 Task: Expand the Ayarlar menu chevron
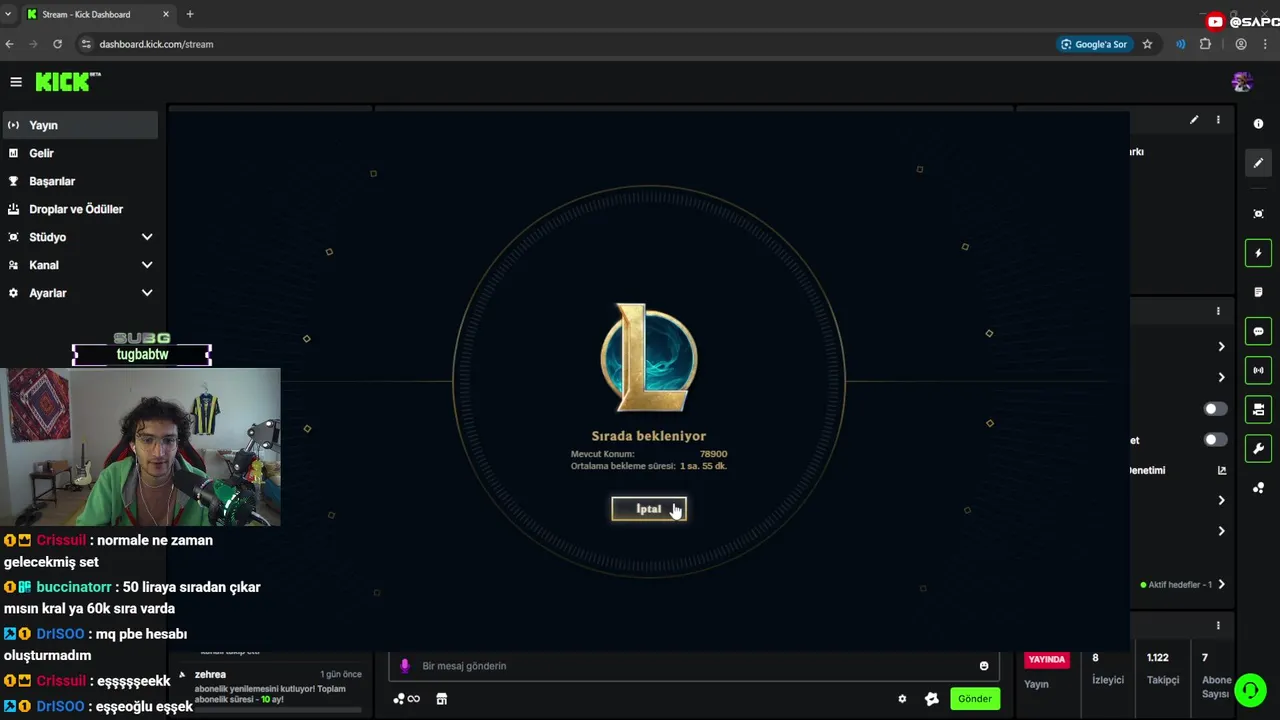point(147,293)
